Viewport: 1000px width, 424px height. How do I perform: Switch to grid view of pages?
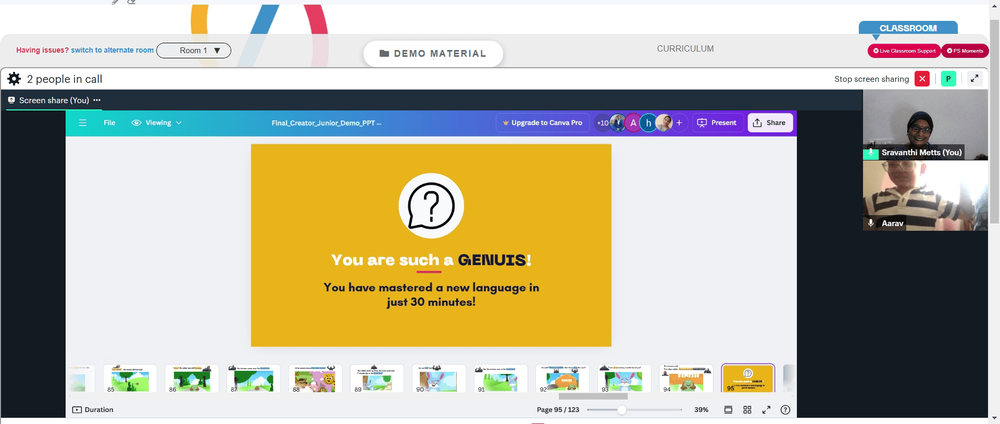click(x=747, y=410)
